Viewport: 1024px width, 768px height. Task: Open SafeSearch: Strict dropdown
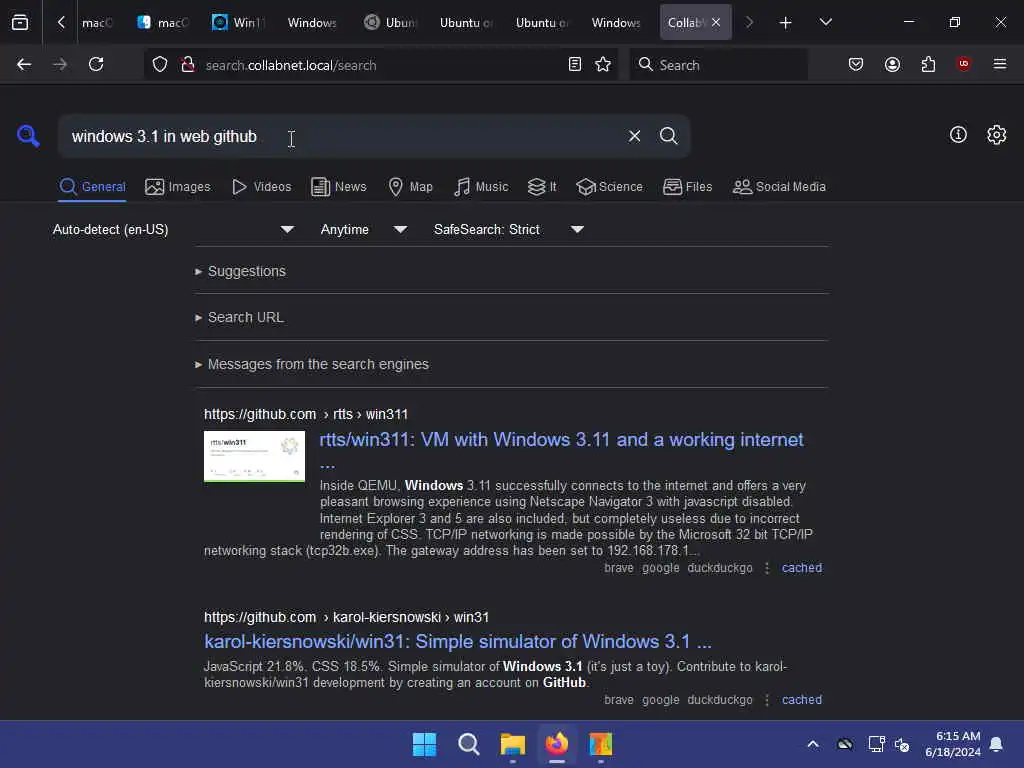pos(508,229)
